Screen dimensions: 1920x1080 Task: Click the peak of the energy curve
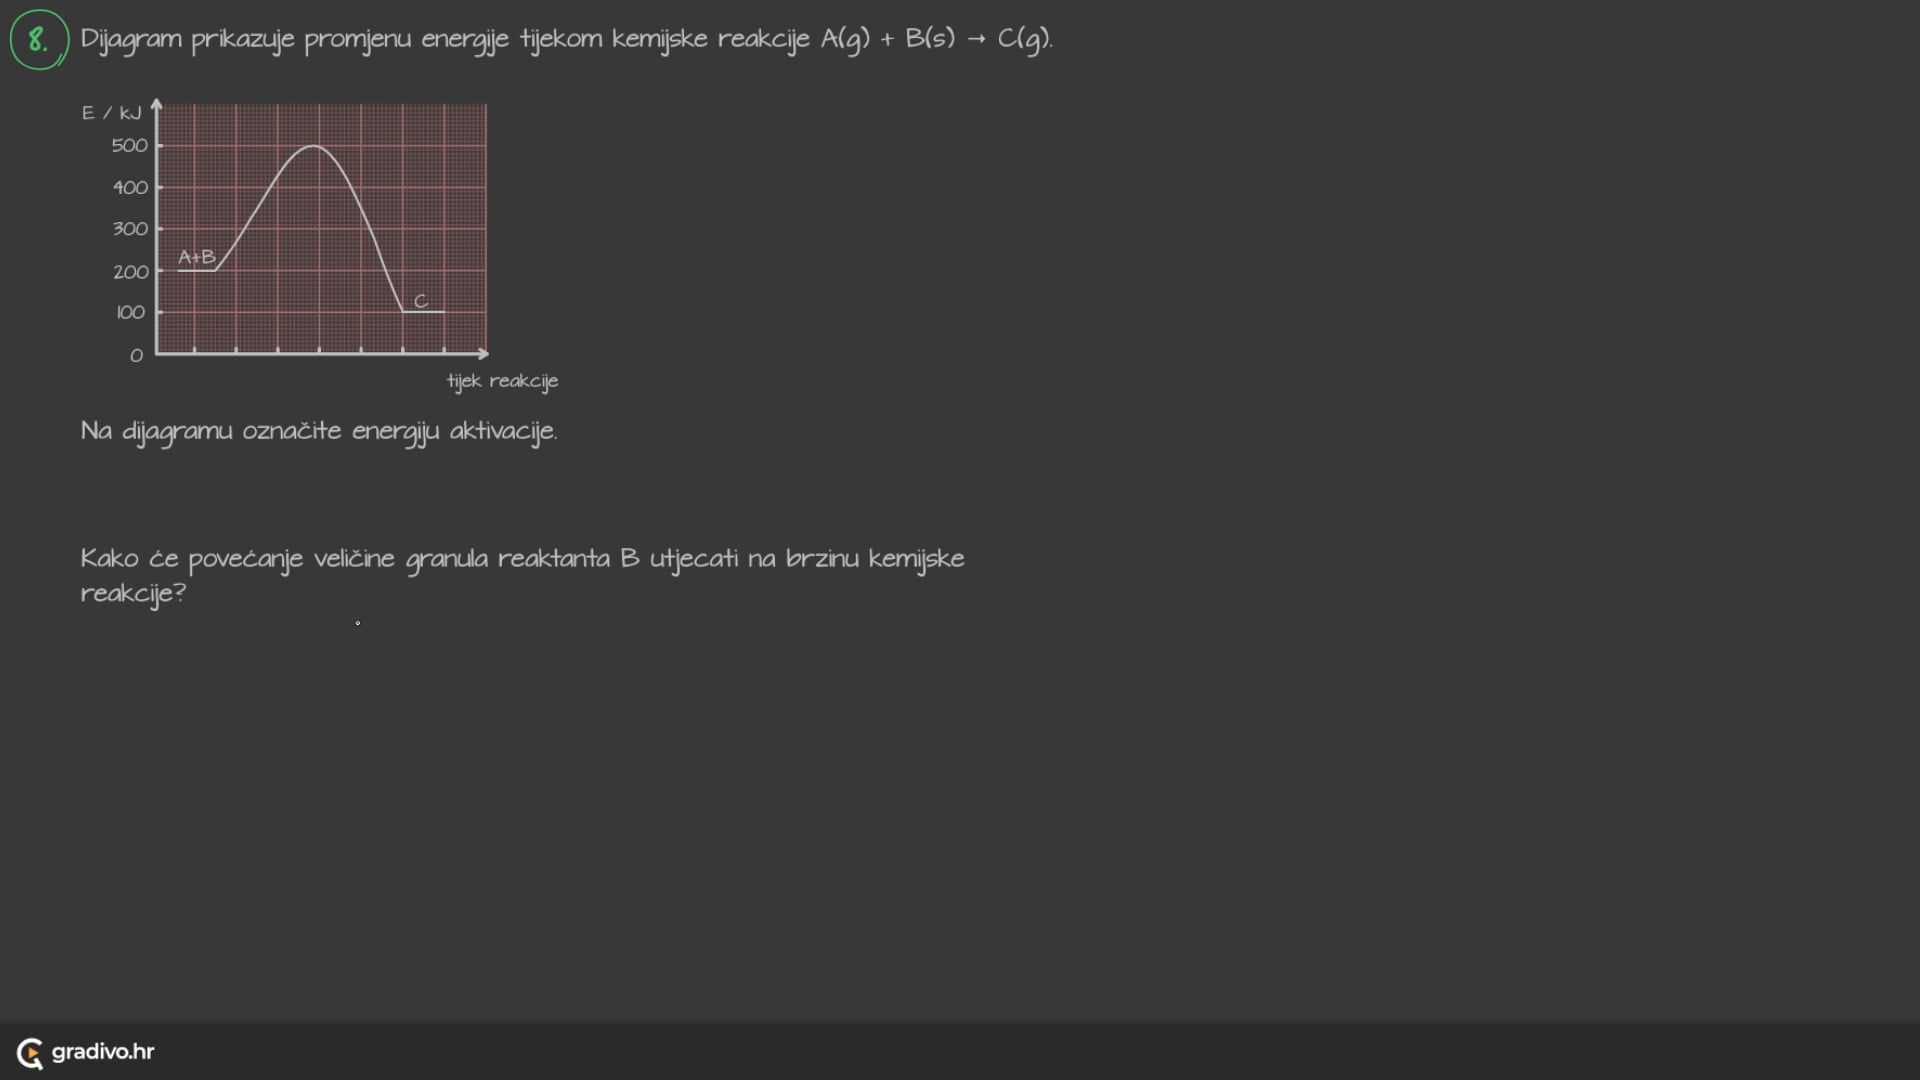313,147
